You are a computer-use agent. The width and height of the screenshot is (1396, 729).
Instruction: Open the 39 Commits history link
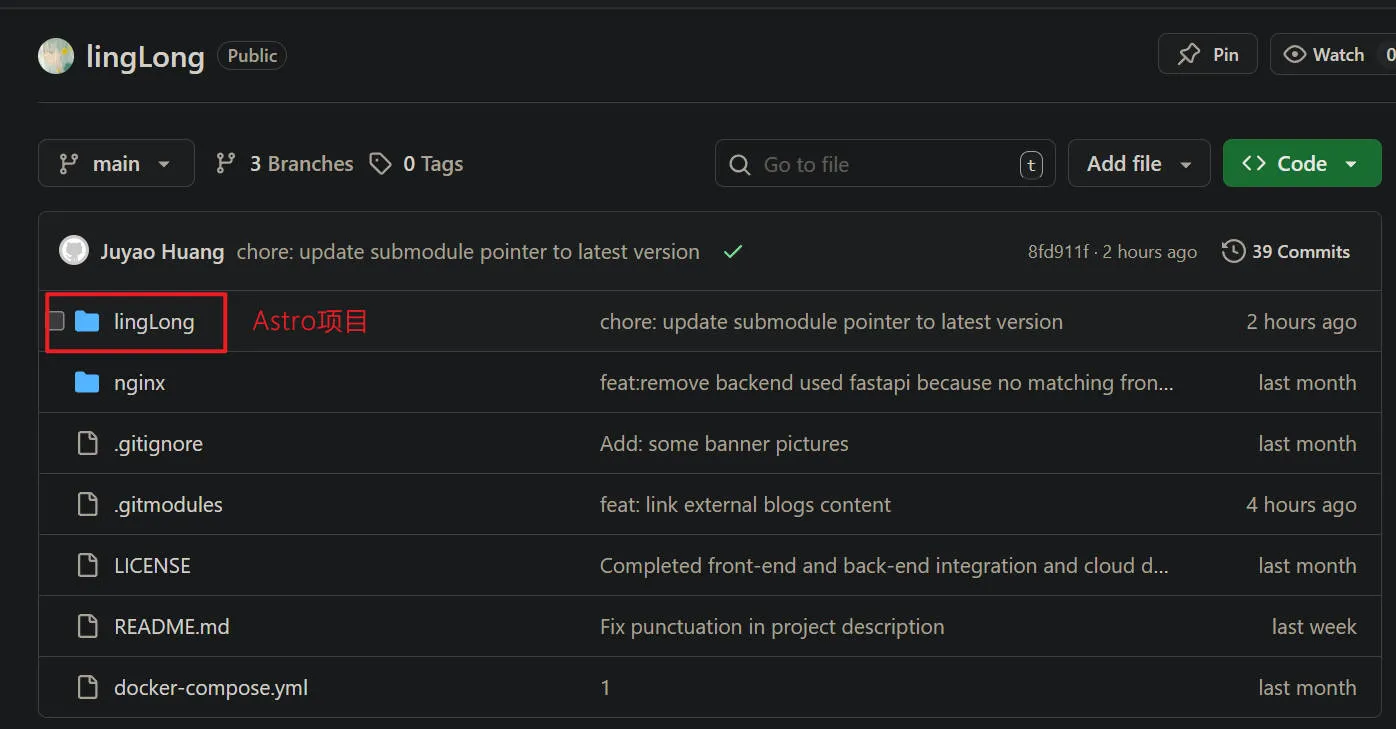(1286, 252)
